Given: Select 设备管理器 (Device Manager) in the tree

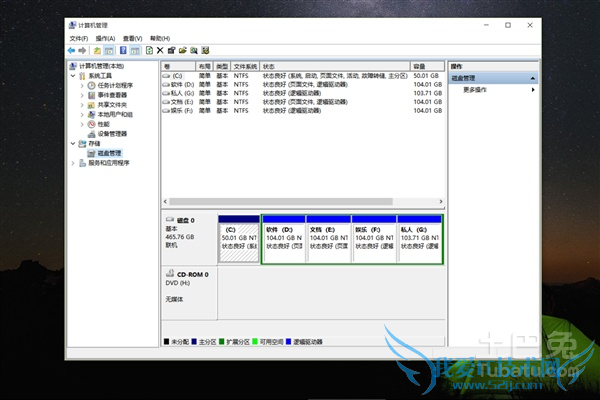Looking at the screenshot, I should [x=112, y=133].
